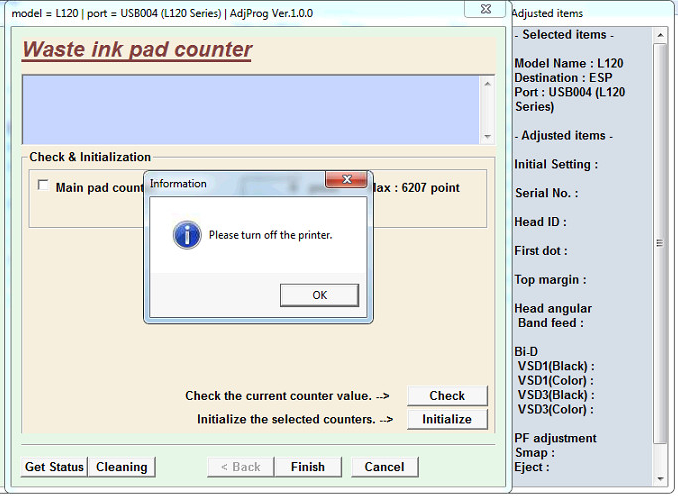Select the Model Name : L120 entry
This screenshot has width=678, height=497.
(569, 64)
